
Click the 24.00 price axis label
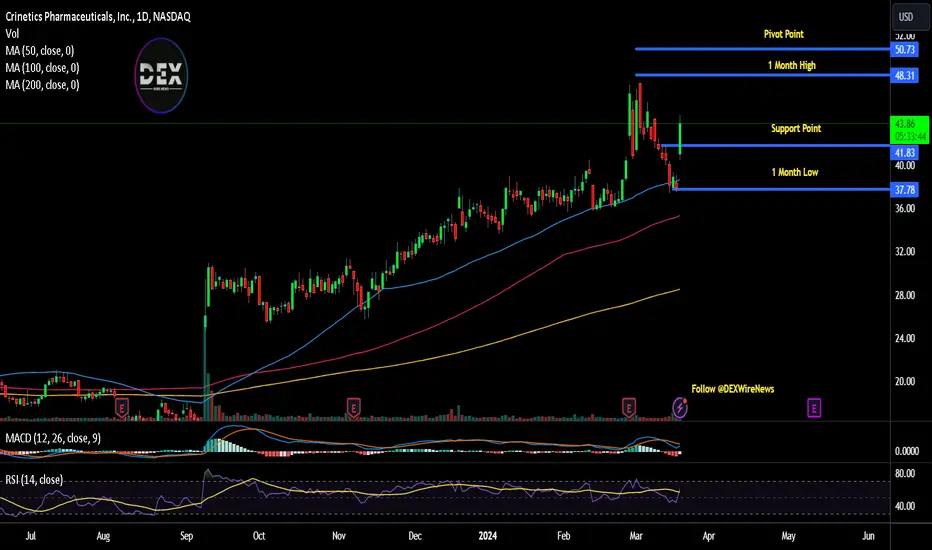(x=905, y=338)
